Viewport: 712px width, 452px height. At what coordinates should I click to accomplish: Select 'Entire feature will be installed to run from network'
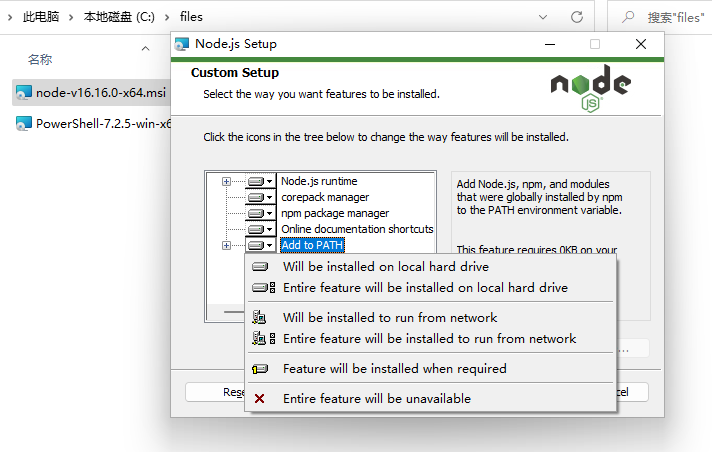pyautogui.click(x=429, y=338)
